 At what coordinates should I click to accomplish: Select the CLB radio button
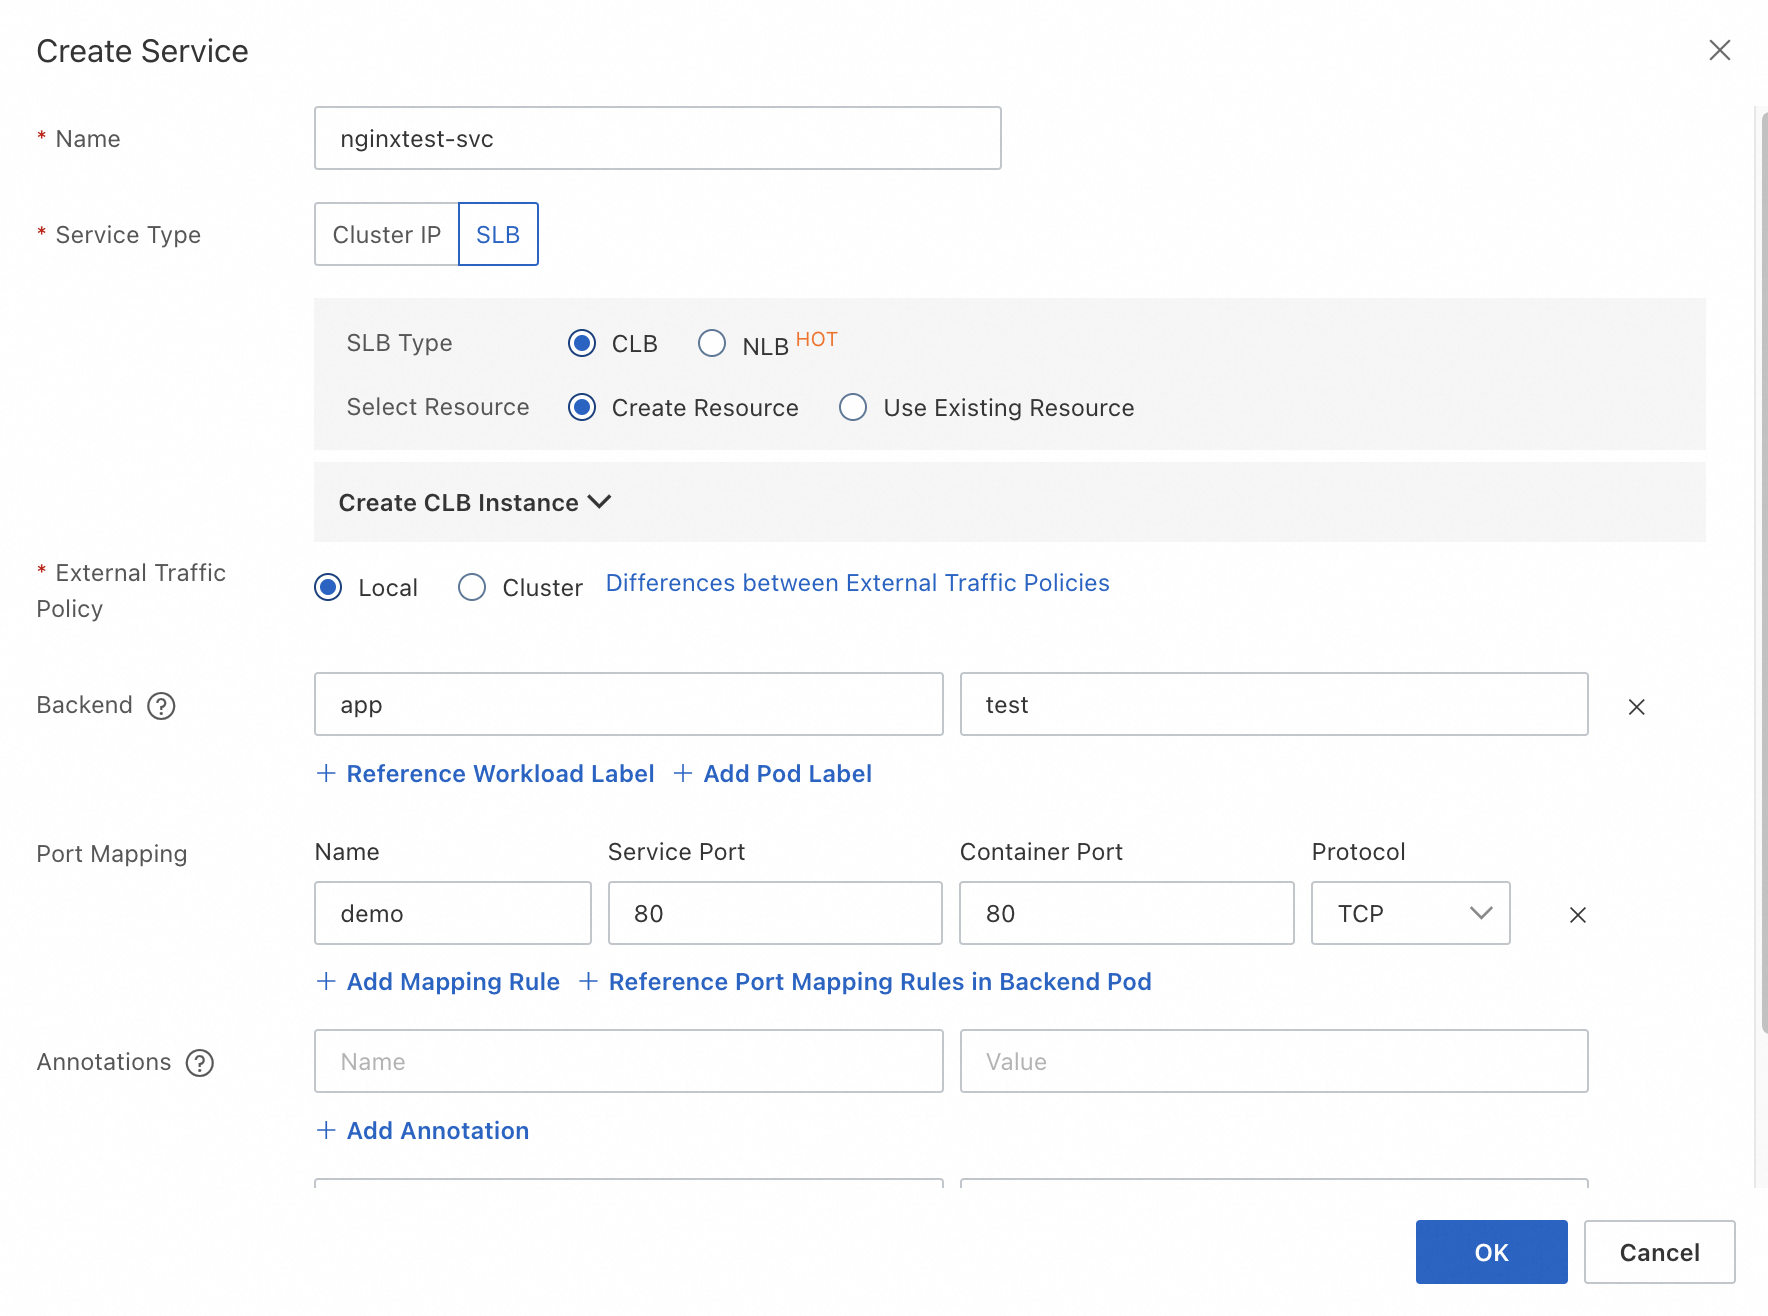click(582, 344)
